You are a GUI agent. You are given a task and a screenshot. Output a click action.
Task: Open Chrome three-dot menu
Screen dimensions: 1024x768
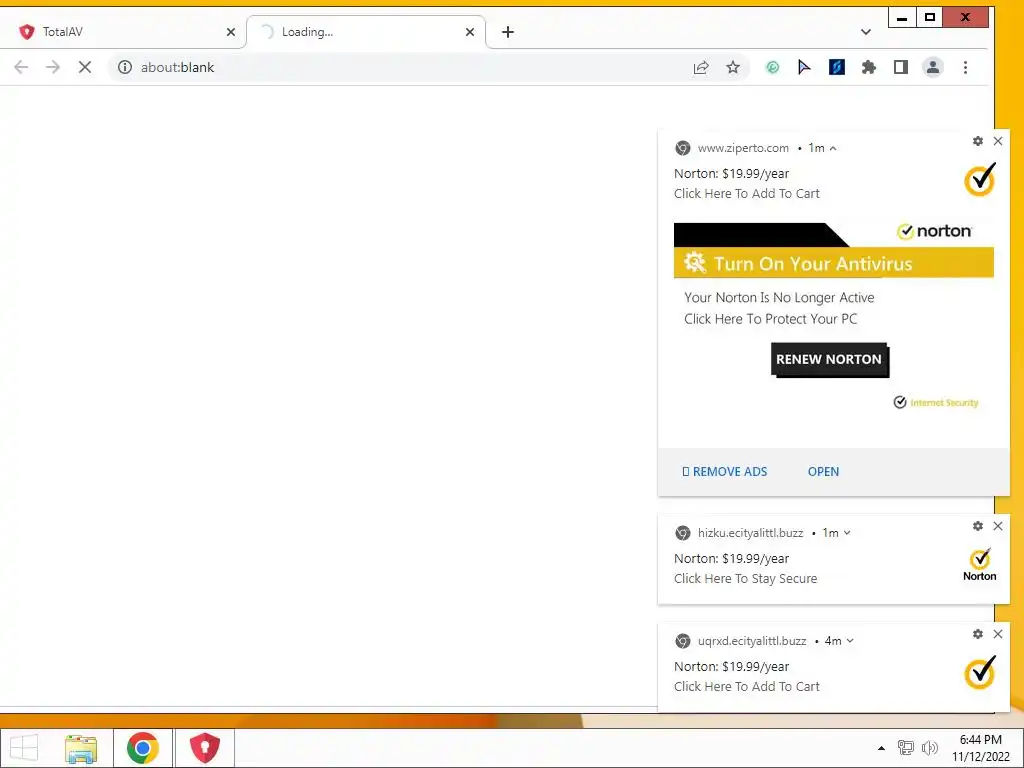click(x=965, y=67)
